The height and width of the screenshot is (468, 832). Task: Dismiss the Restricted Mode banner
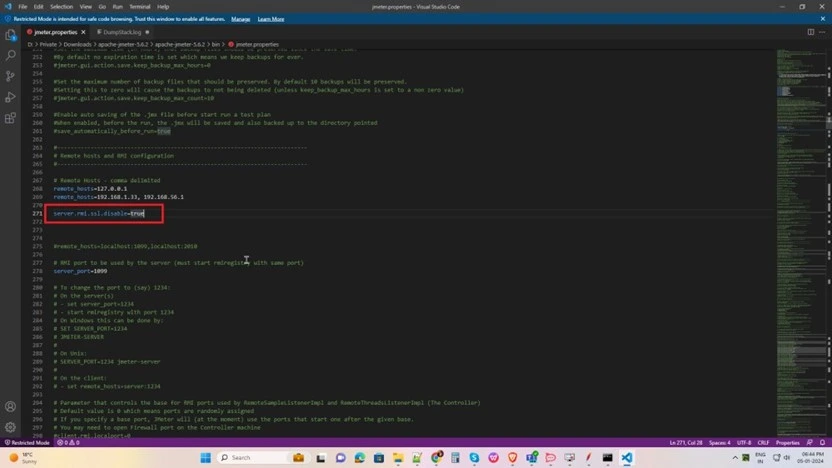coord(823,19)
